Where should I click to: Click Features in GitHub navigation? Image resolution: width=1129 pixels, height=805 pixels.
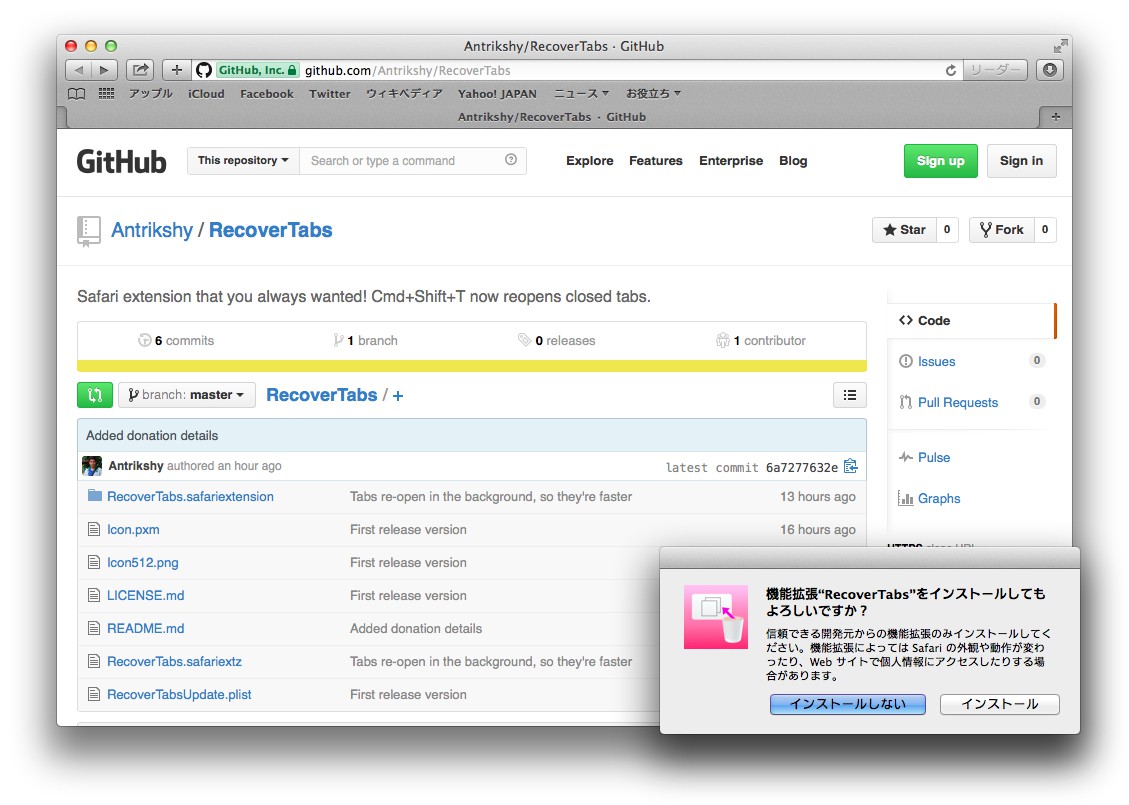point(655,161)
